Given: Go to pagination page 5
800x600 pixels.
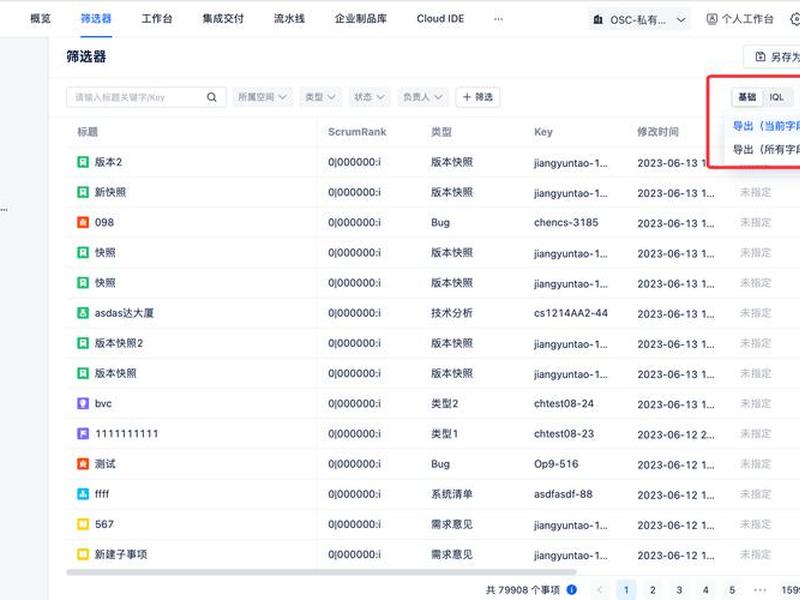Looking at the screenshot, I should [x=732, y=590].
